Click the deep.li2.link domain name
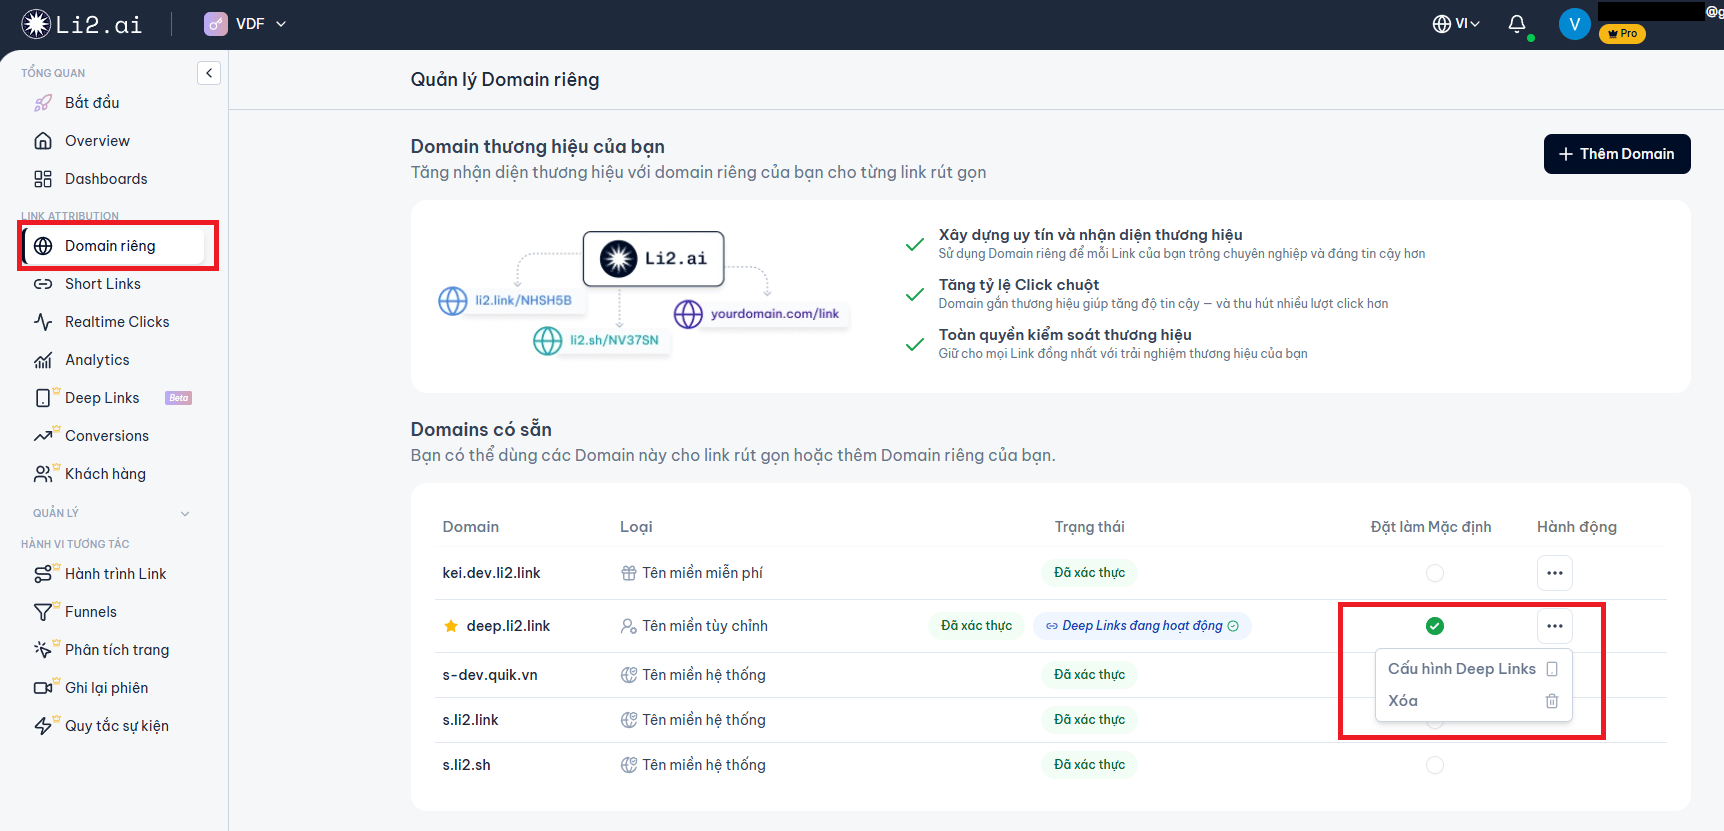The height and width of the screenshot is (831, 1724). click(508, 626)
